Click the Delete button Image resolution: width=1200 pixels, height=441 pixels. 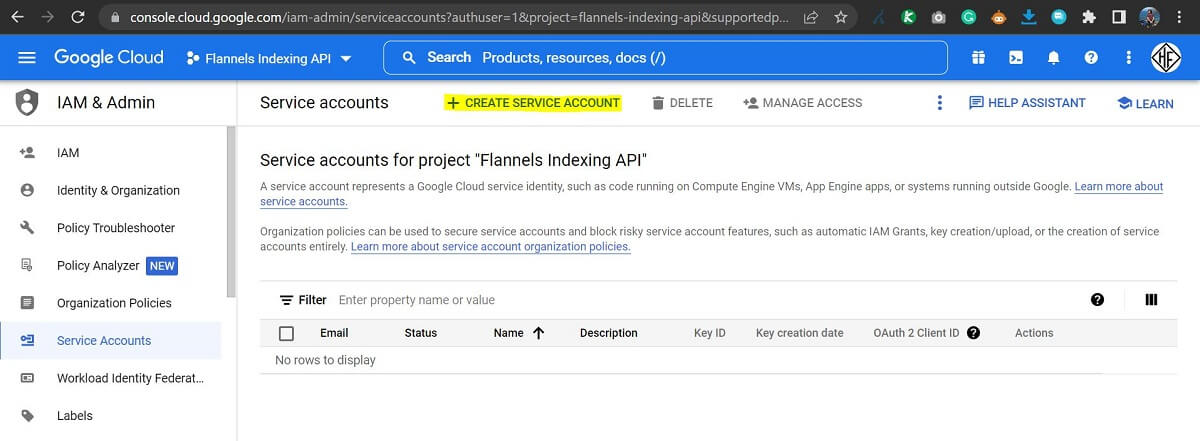pyautogui.click(x=682, y=103)
